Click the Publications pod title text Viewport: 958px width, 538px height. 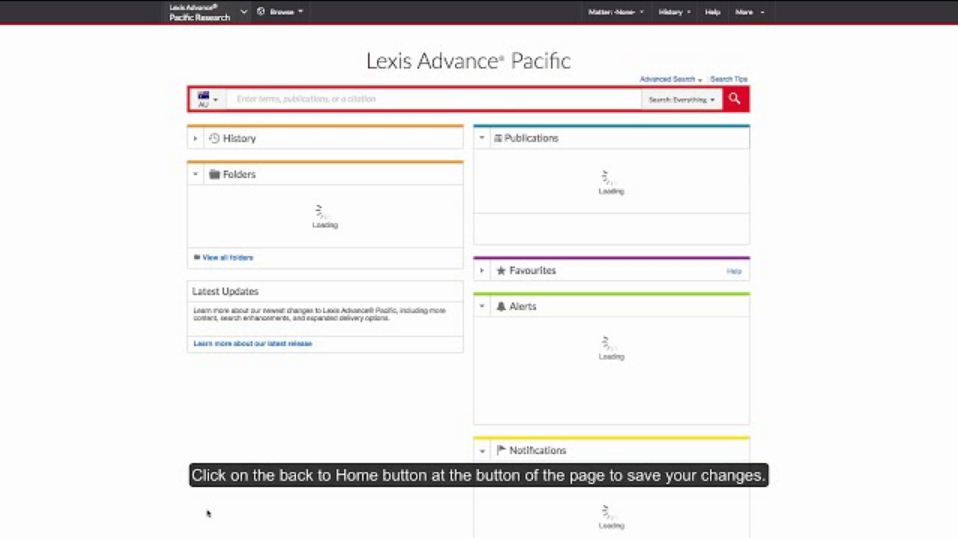tap(531, 138)
